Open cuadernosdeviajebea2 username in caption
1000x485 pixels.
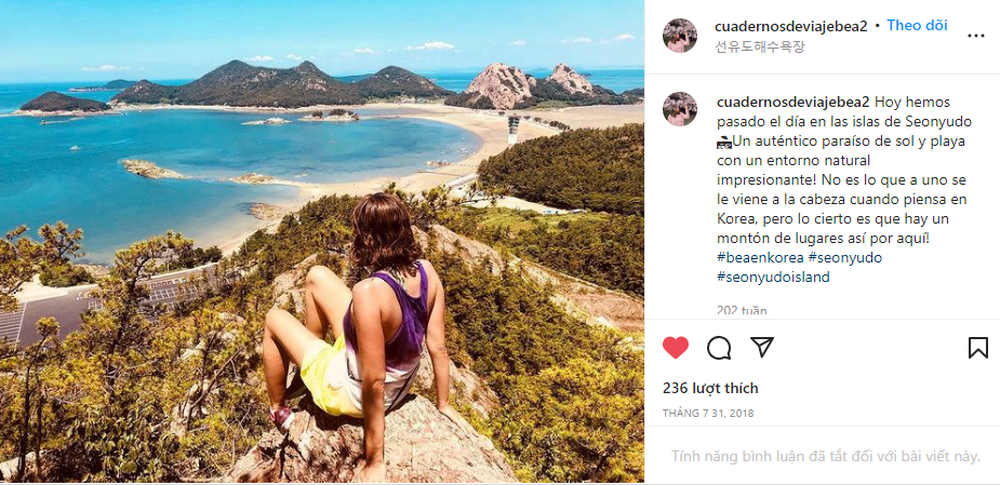pyautogui.click(x=793, y=102)
